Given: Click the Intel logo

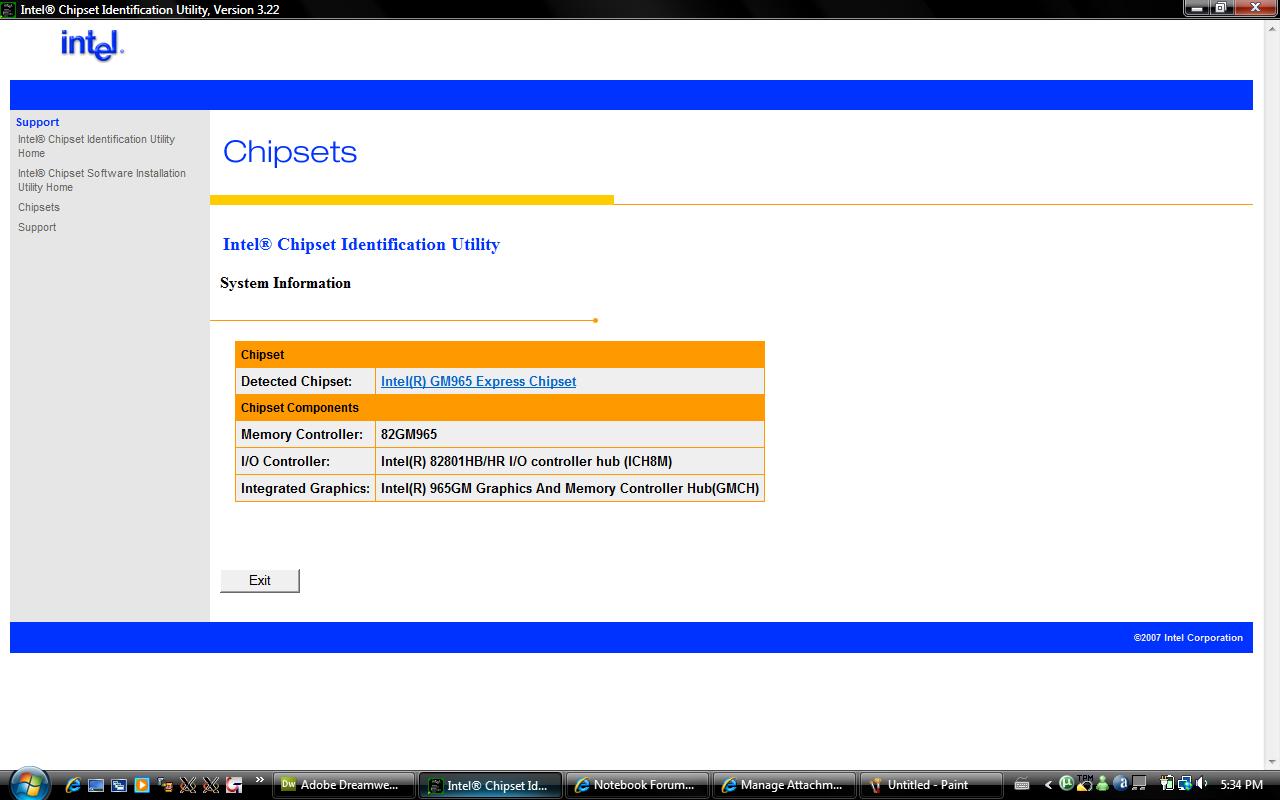Looking at the screenshot, I should point(92,45).
